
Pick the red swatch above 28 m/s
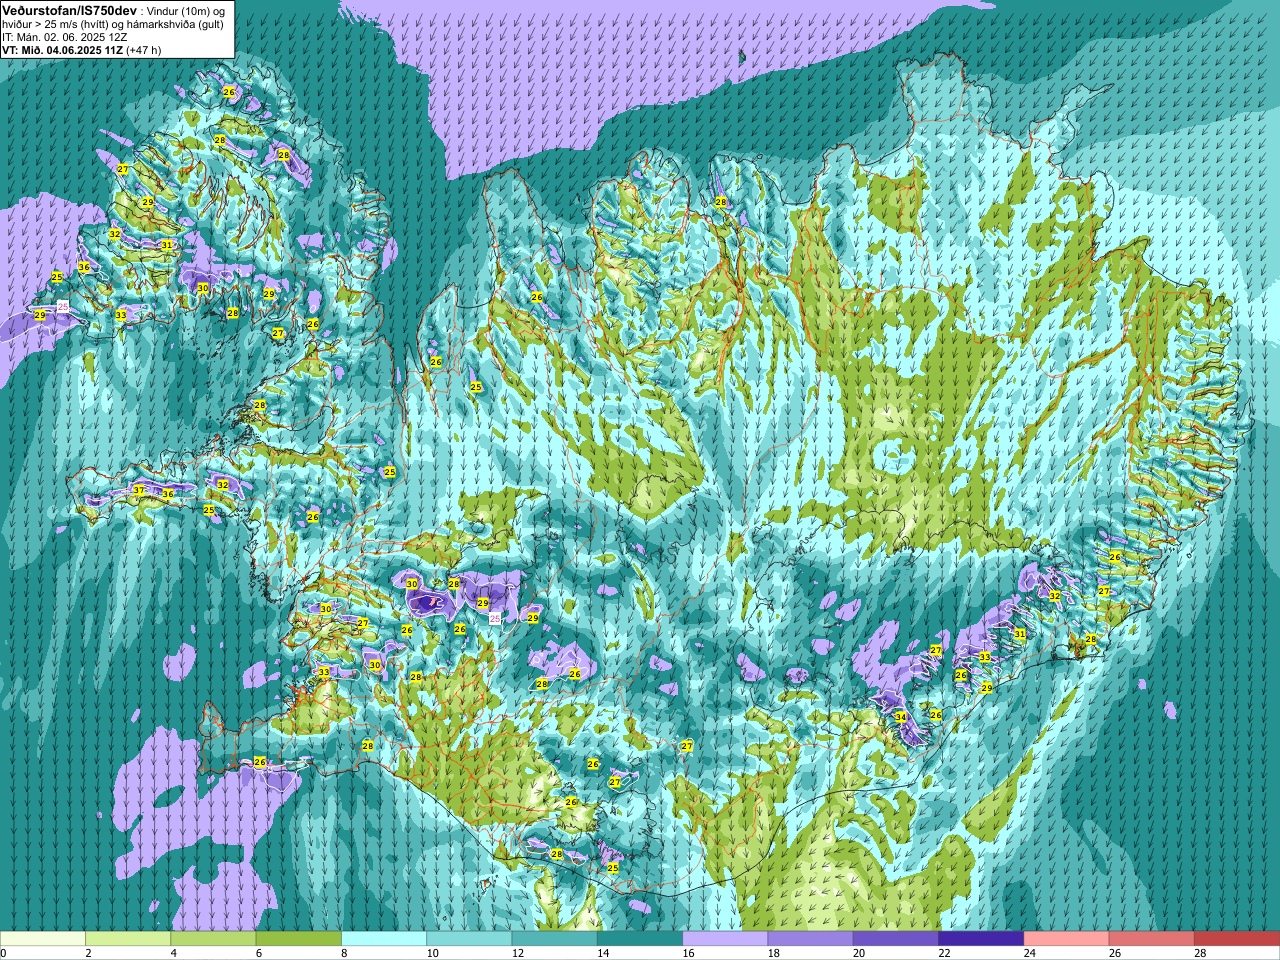click(1237, 939)
